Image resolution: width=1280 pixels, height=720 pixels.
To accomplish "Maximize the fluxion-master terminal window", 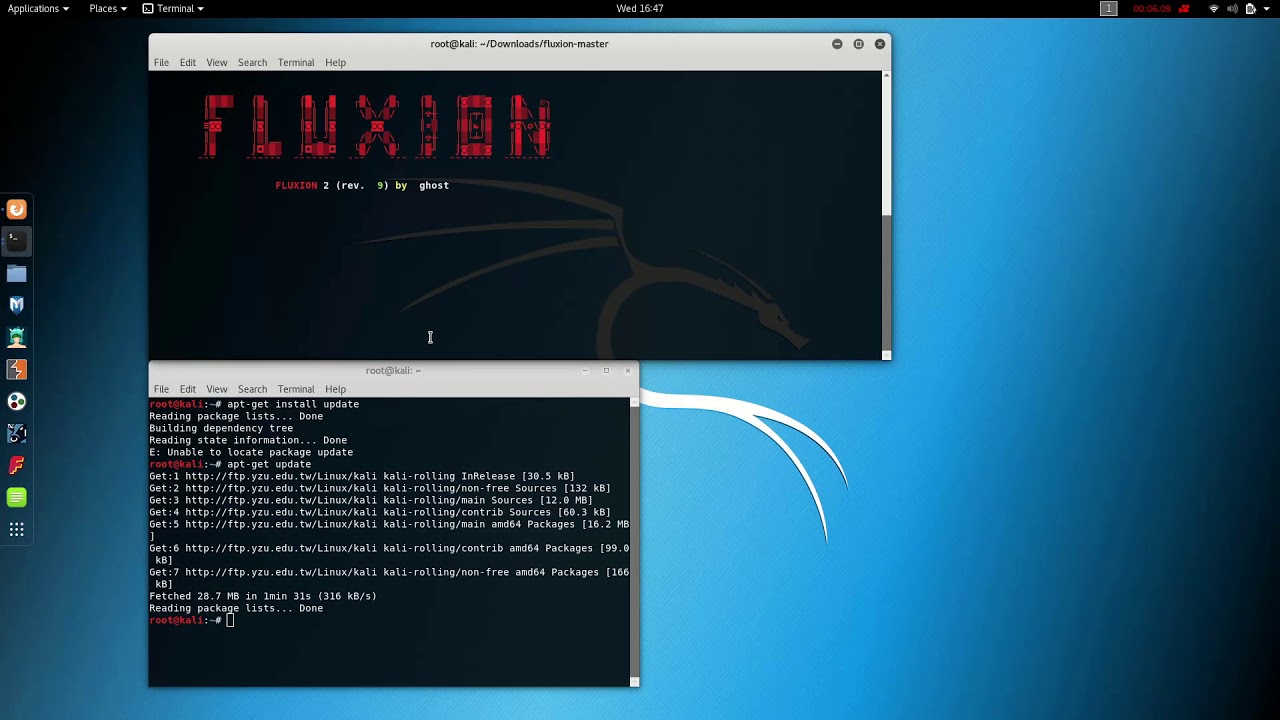I will [858, 44].
